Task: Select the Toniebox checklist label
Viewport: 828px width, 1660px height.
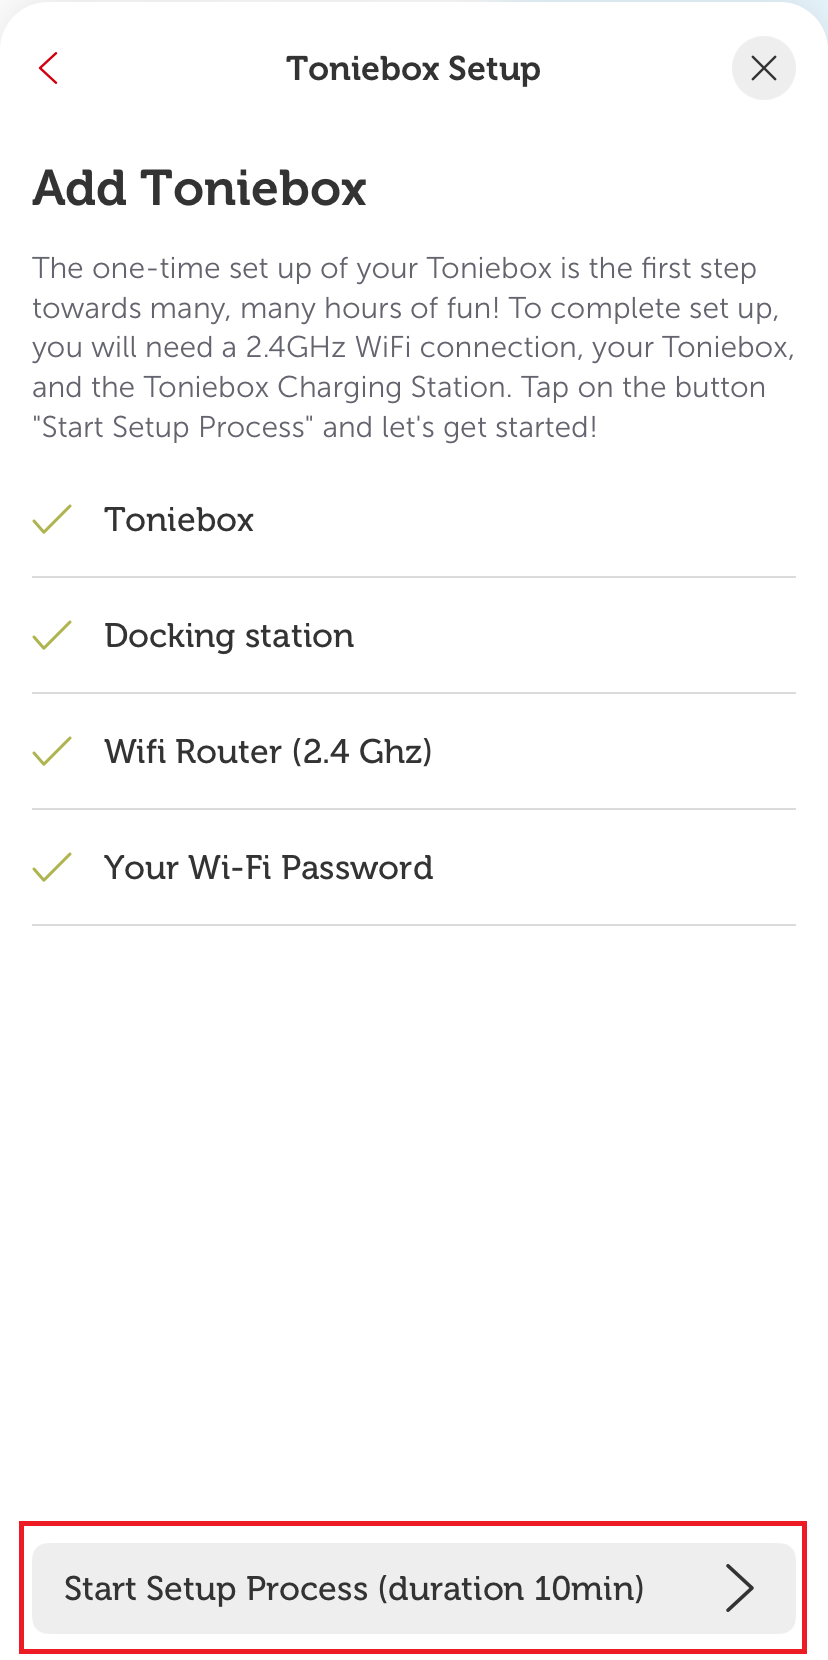Action: point(179,520)
